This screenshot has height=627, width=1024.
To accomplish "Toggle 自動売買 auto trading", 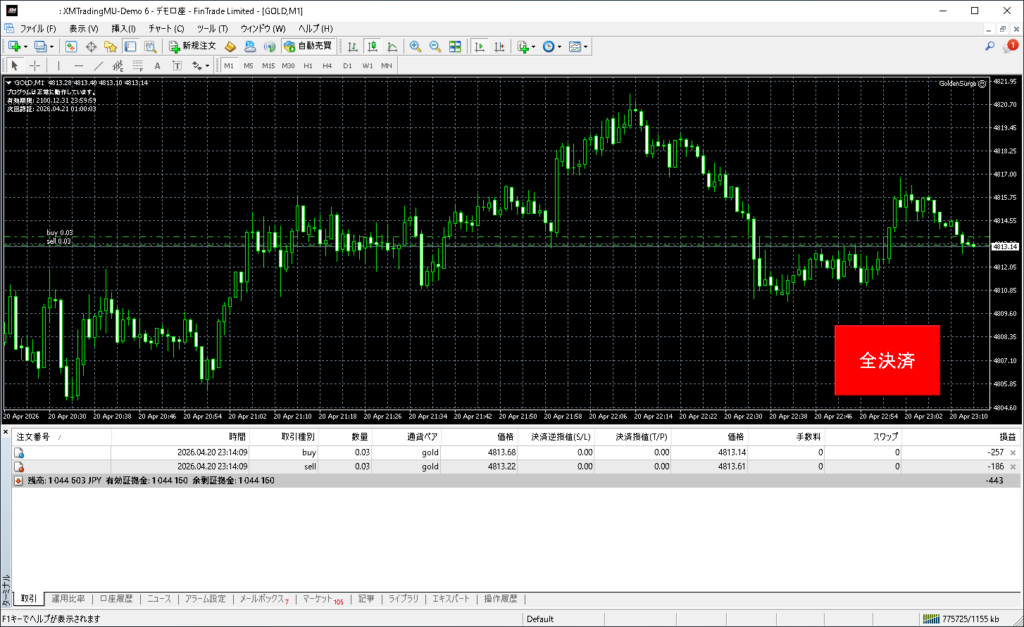I will pos(310,46).
